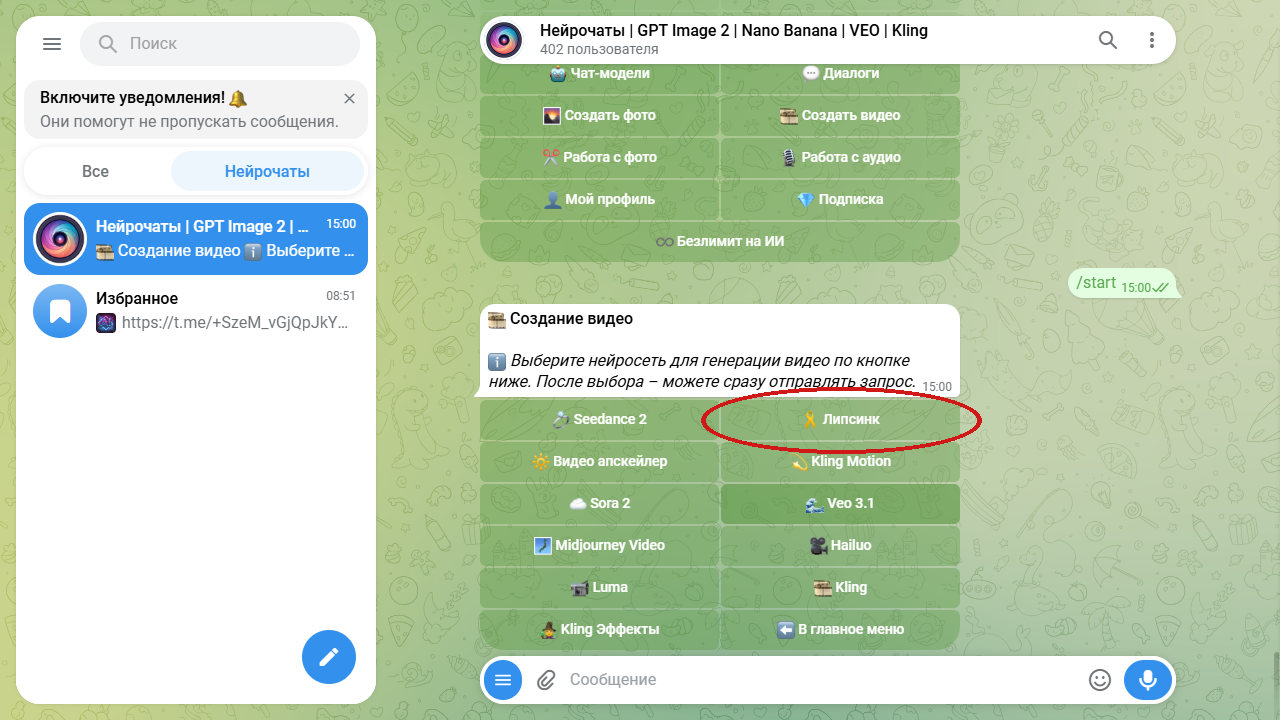Viewport: 1280px width, 720px height.
Task: Click the search magnifier in chat header
Action: tap(1108, 40)
